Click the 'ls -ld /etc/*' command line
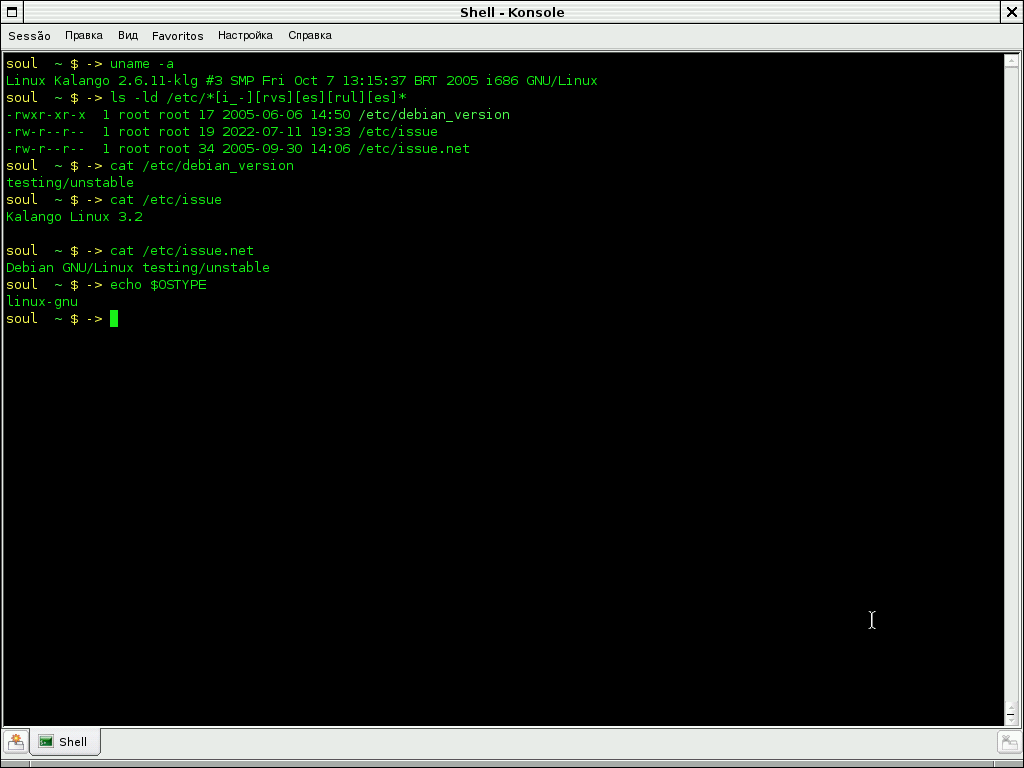This screenshot has width=1024, height=768. [x=258, y=97]
